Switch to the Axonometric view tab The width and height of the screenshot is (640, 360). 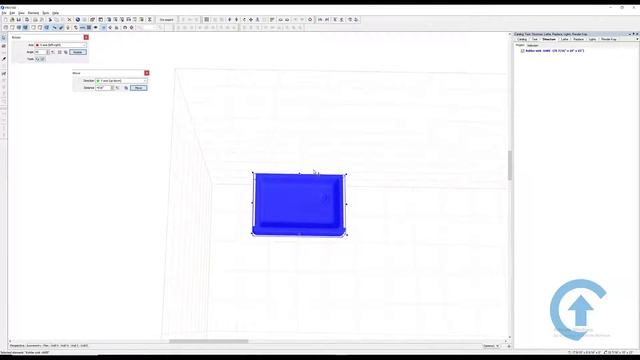(34, 346)
